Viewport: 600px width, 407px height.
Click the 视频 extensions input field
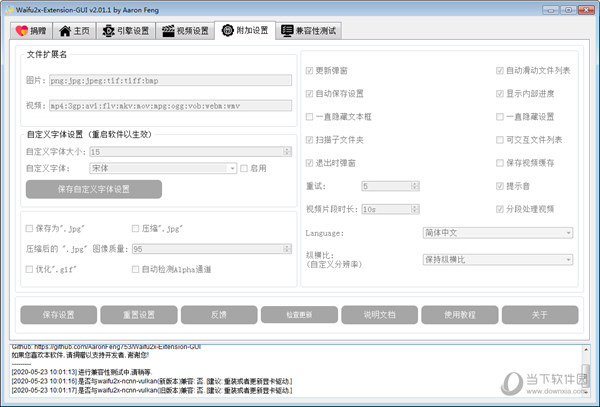[x=171, y=106]
